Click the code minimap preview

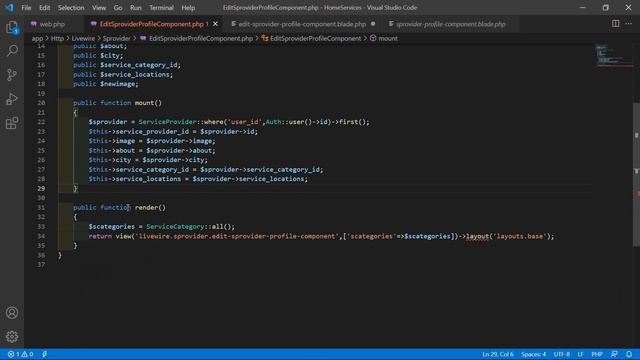[612, 56]
